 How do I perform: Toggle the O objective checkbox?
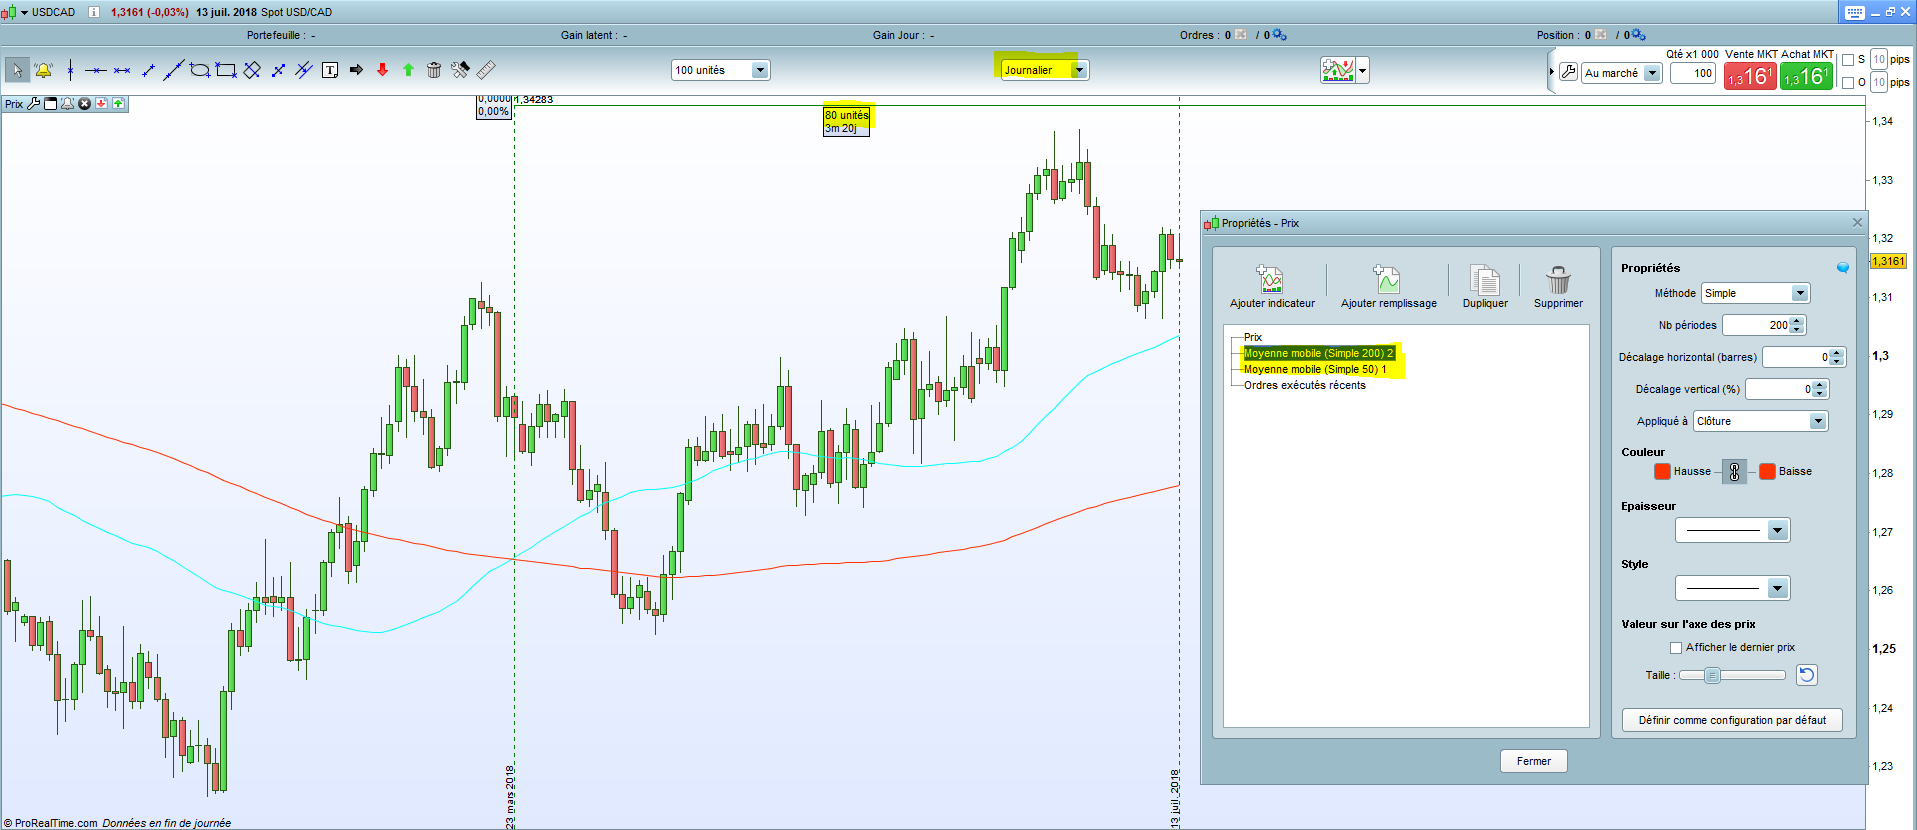[1848, 83]
